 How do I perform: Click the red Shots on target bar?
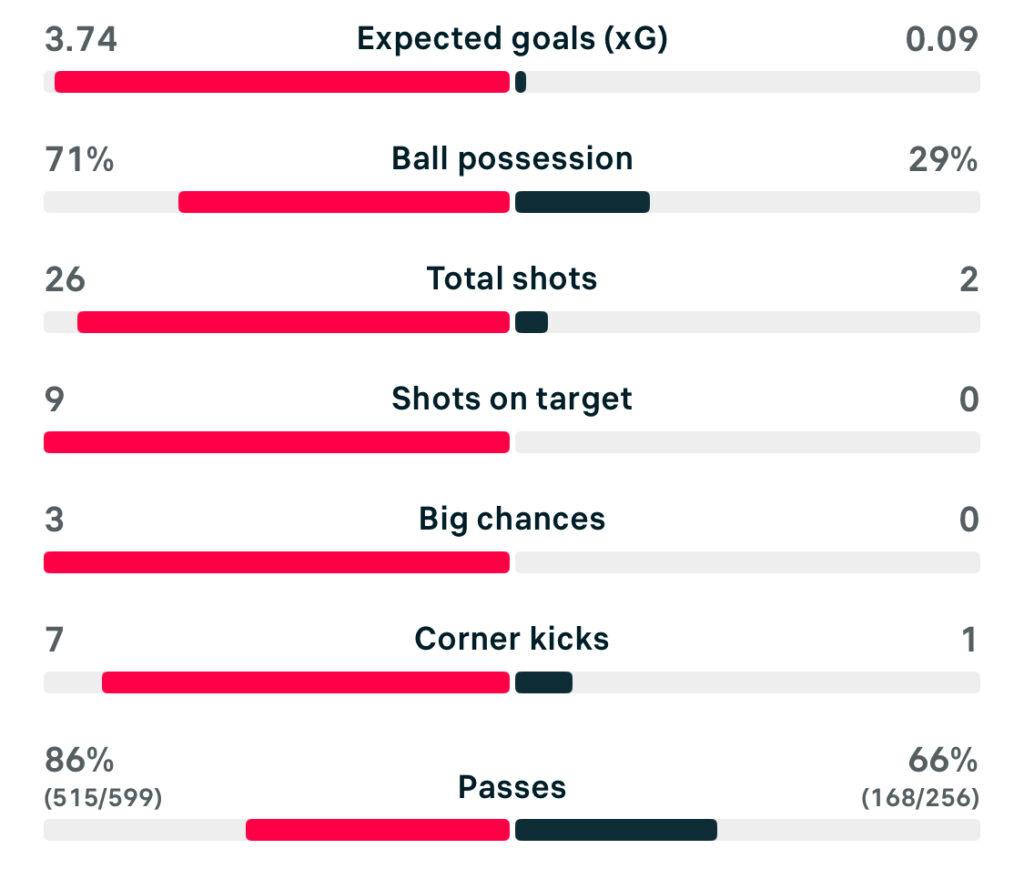(277, 442)
